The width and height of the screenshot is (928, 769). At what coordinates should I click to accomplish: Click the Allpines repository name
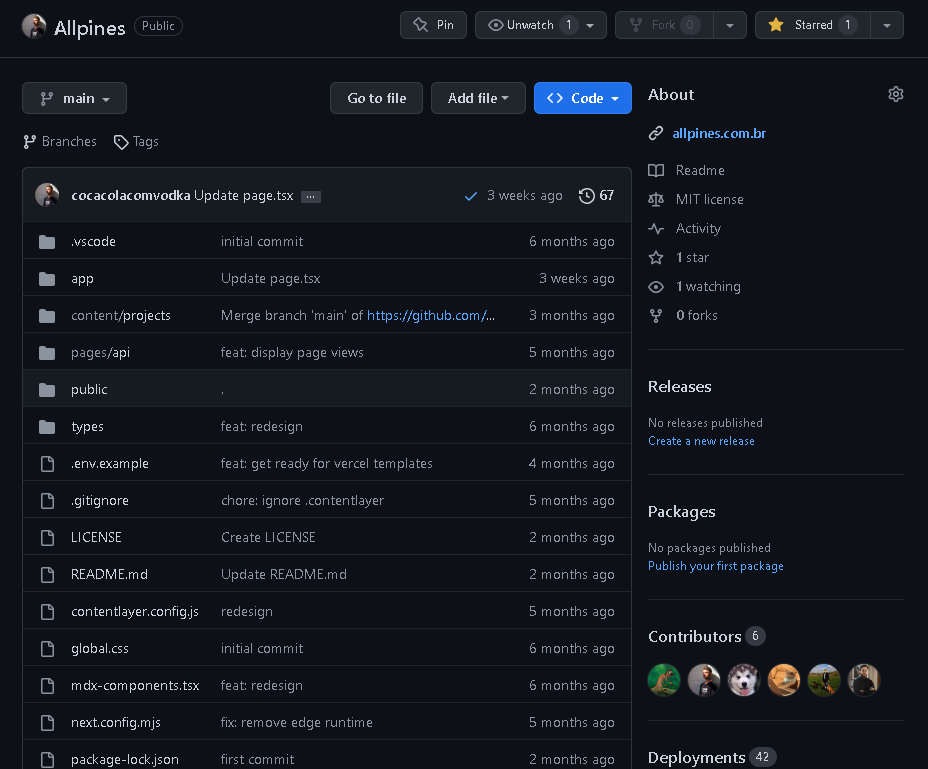[x=89, y=28]
